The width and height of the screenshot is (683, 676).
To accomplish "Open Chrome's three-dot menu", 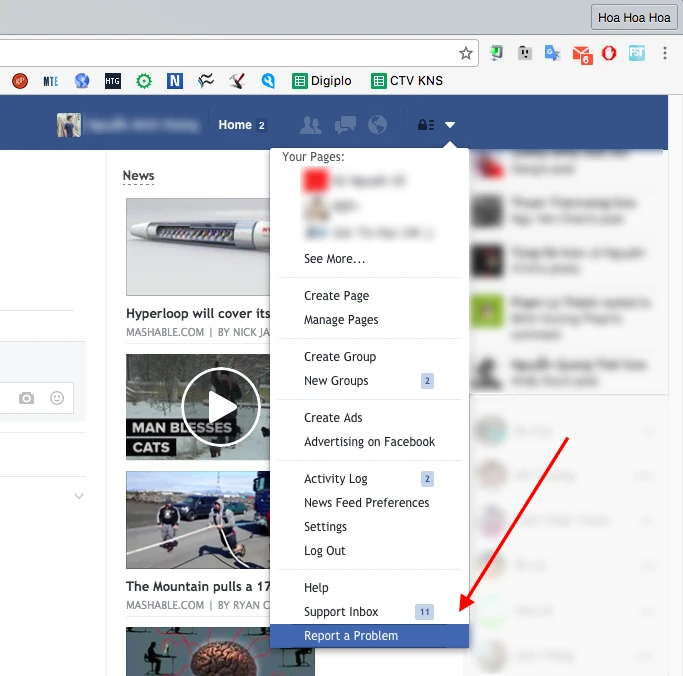I will (x=666, y=53).
